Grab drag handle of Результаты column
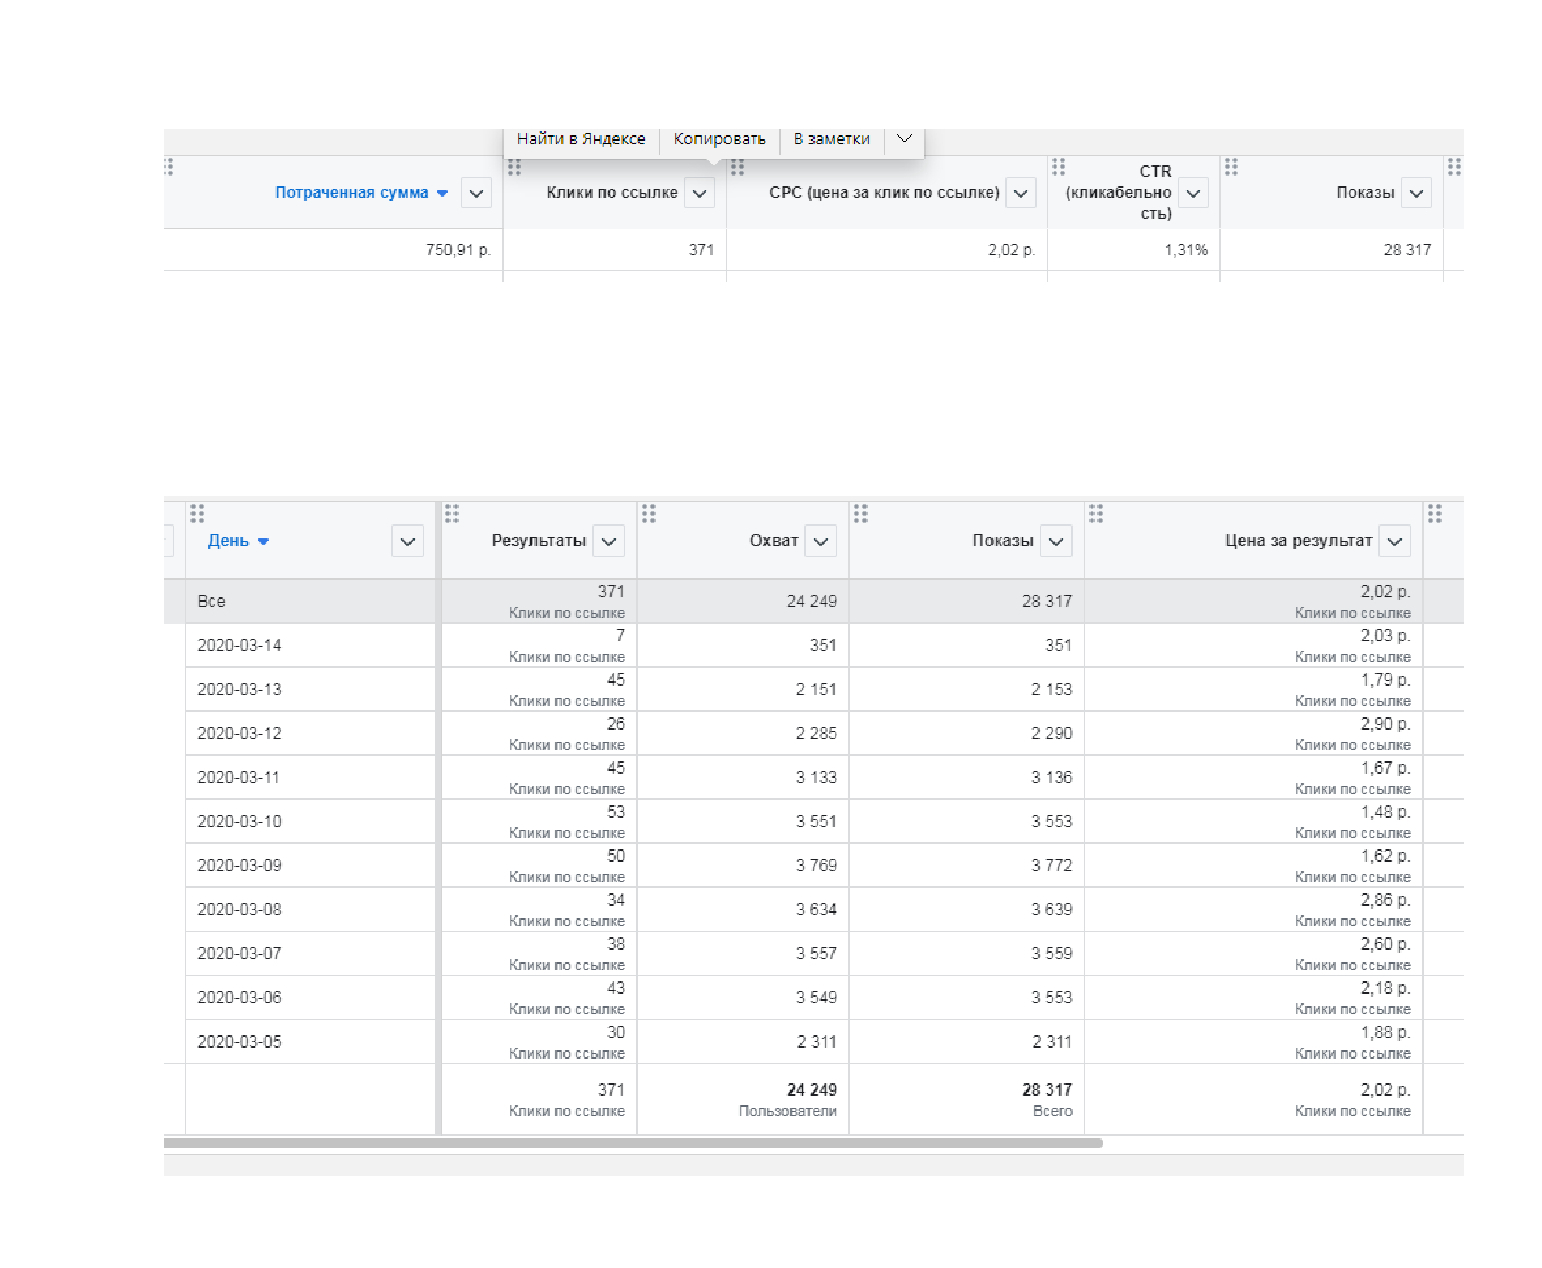Screen dimensions: 1542x1268 pyautogui.click(x=452, y=514)
